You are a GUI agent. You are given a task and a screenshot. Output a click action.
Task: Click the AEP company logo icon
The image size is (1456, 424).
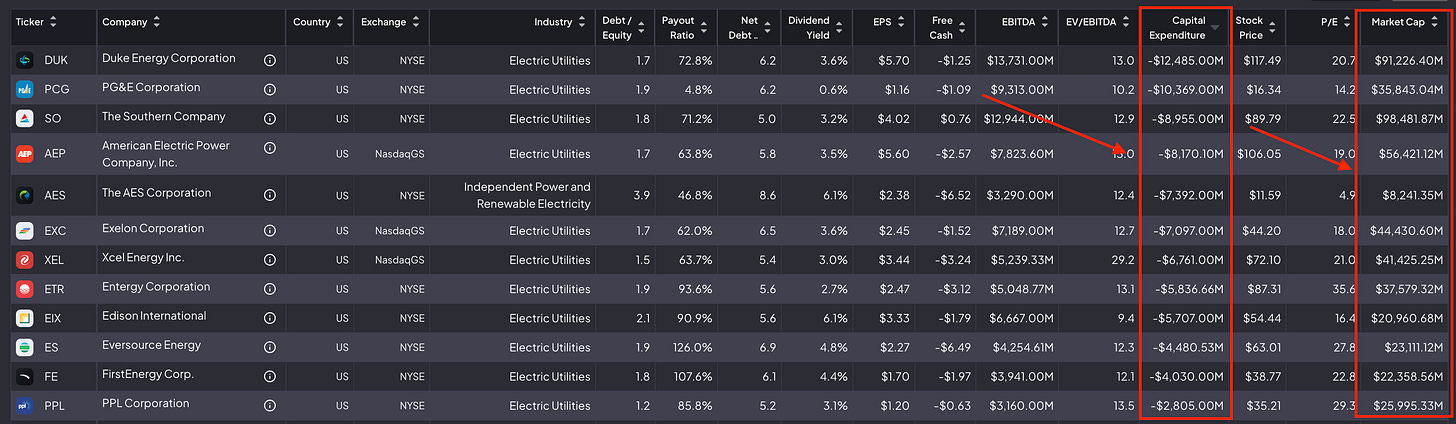pos(25,155)
